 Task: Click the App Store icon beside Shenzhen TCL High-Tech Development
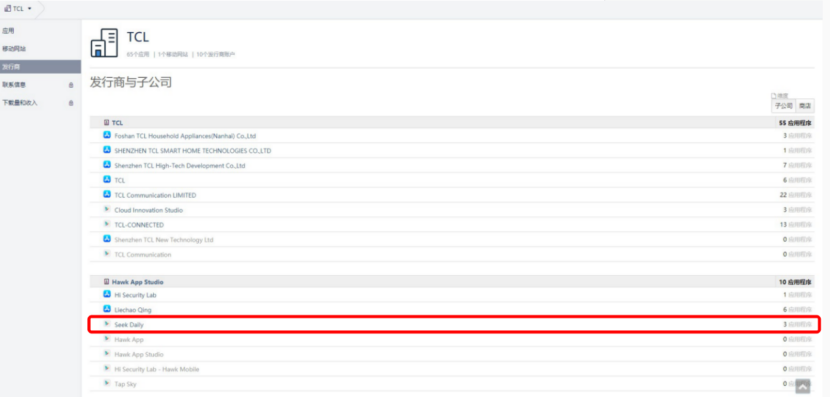pos(107,165)
